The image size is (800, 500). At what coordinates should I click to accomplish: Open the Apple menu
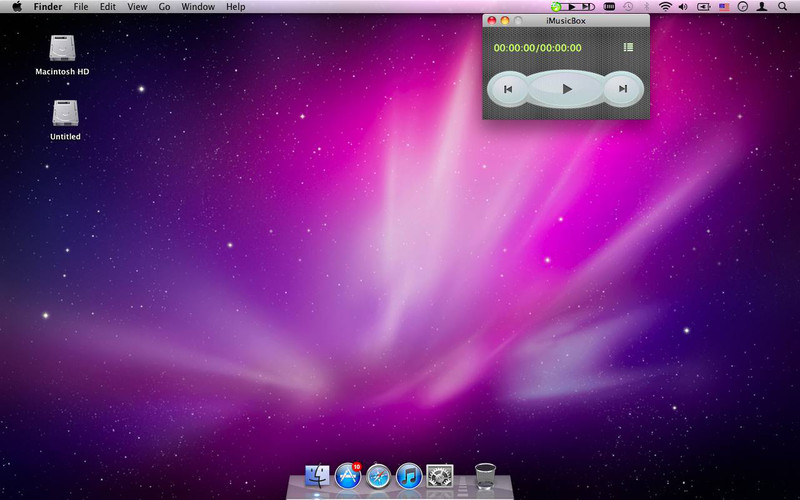click(17, 7)
